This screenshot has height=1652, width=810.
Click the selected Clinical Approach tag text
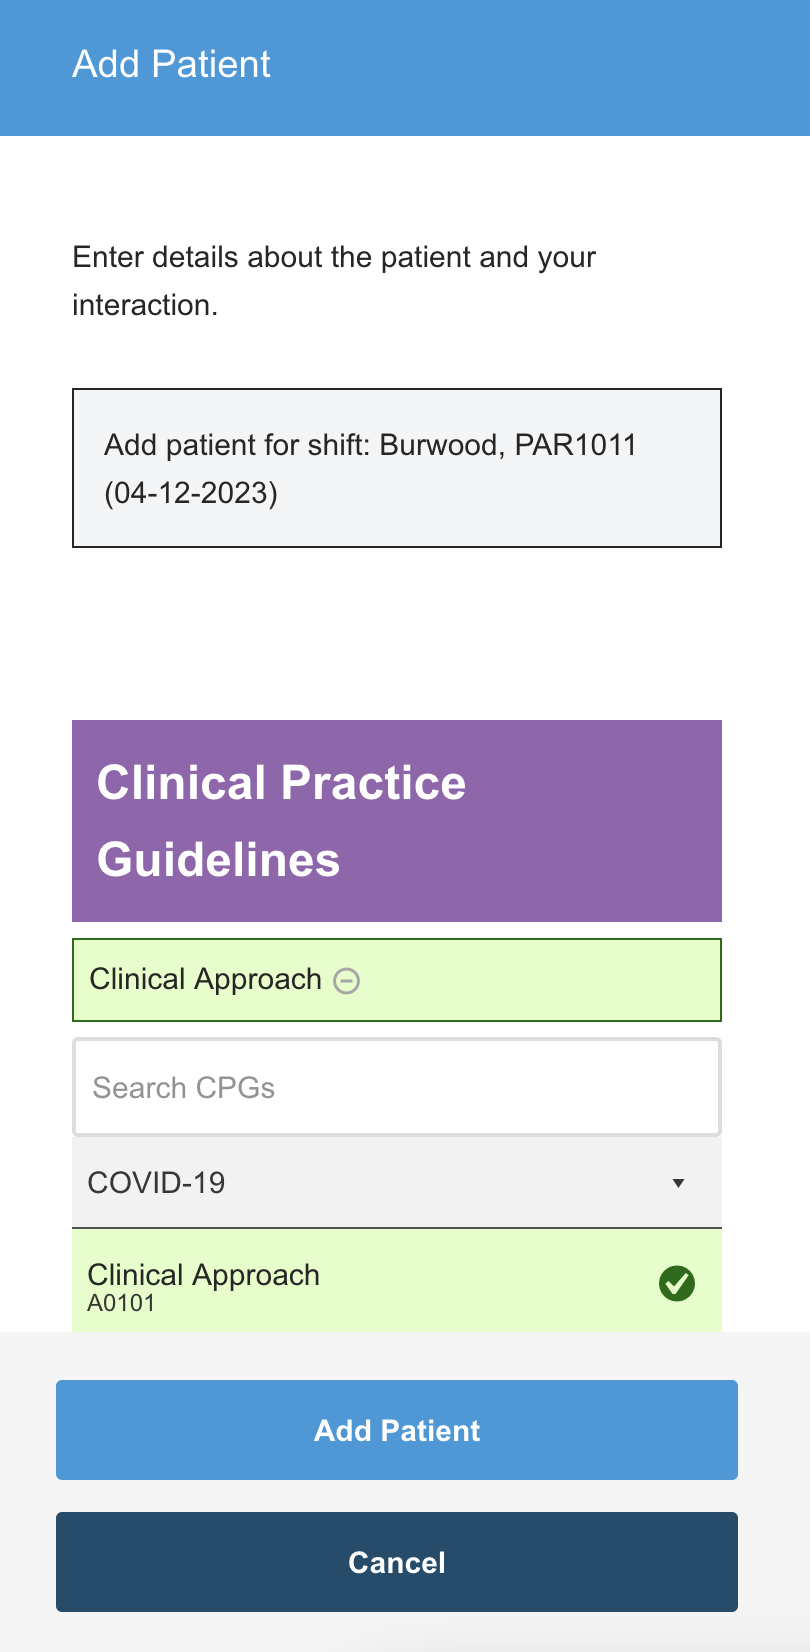[205, 979]
